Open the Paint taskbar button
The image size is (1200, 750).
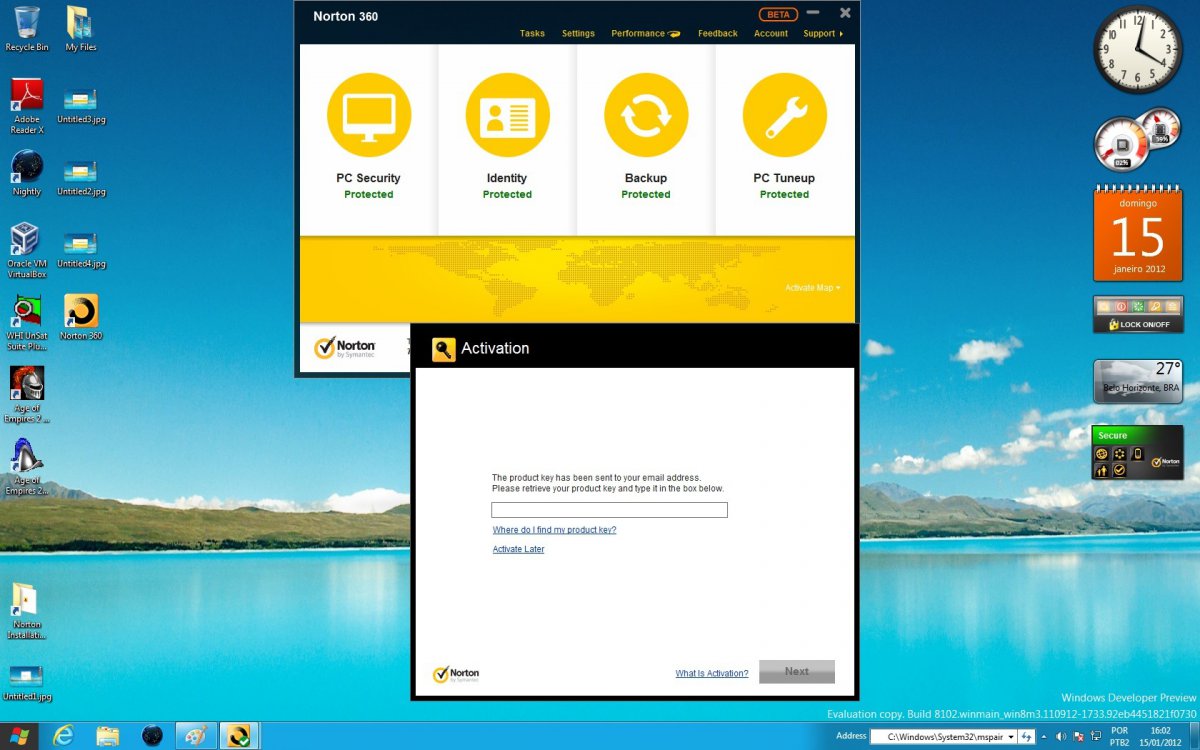[x=195, y=736]
